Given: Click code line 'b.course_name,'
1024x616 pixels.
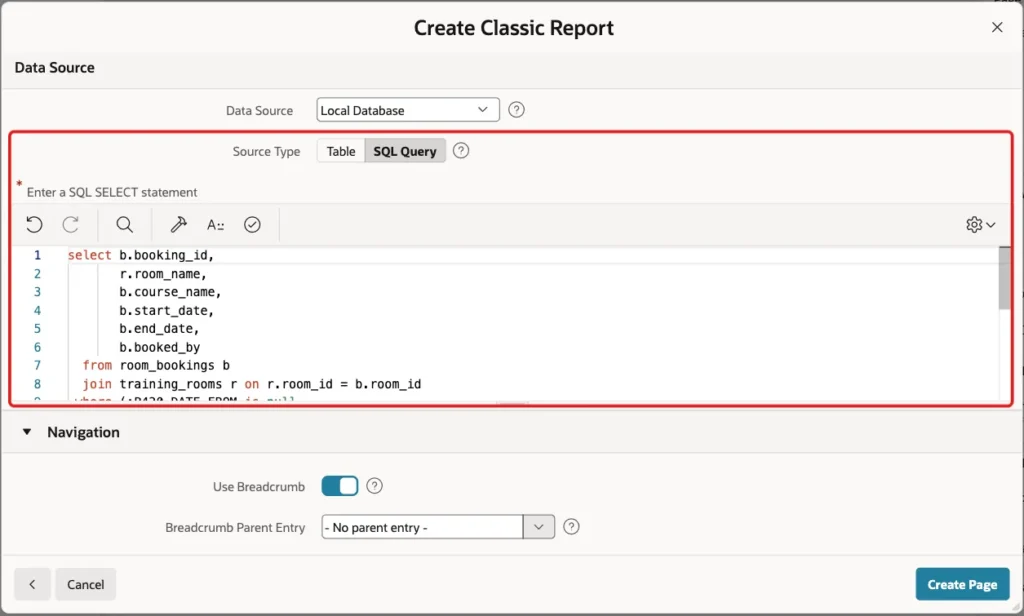Looking at the screenshot, I should [170, 292].
